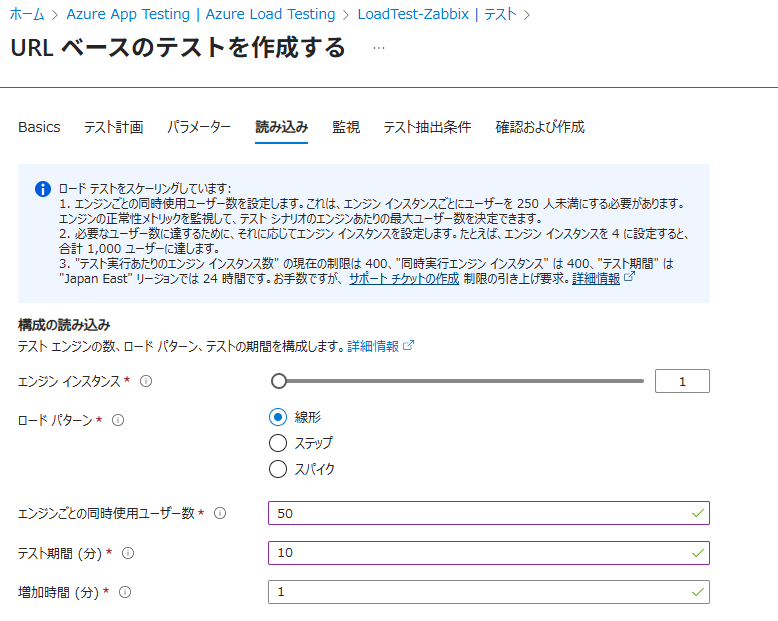Viewport: 778px width, 621px height.
Task: Navigate to ホーム in the breadcrumb
Action: coord(27,14)
